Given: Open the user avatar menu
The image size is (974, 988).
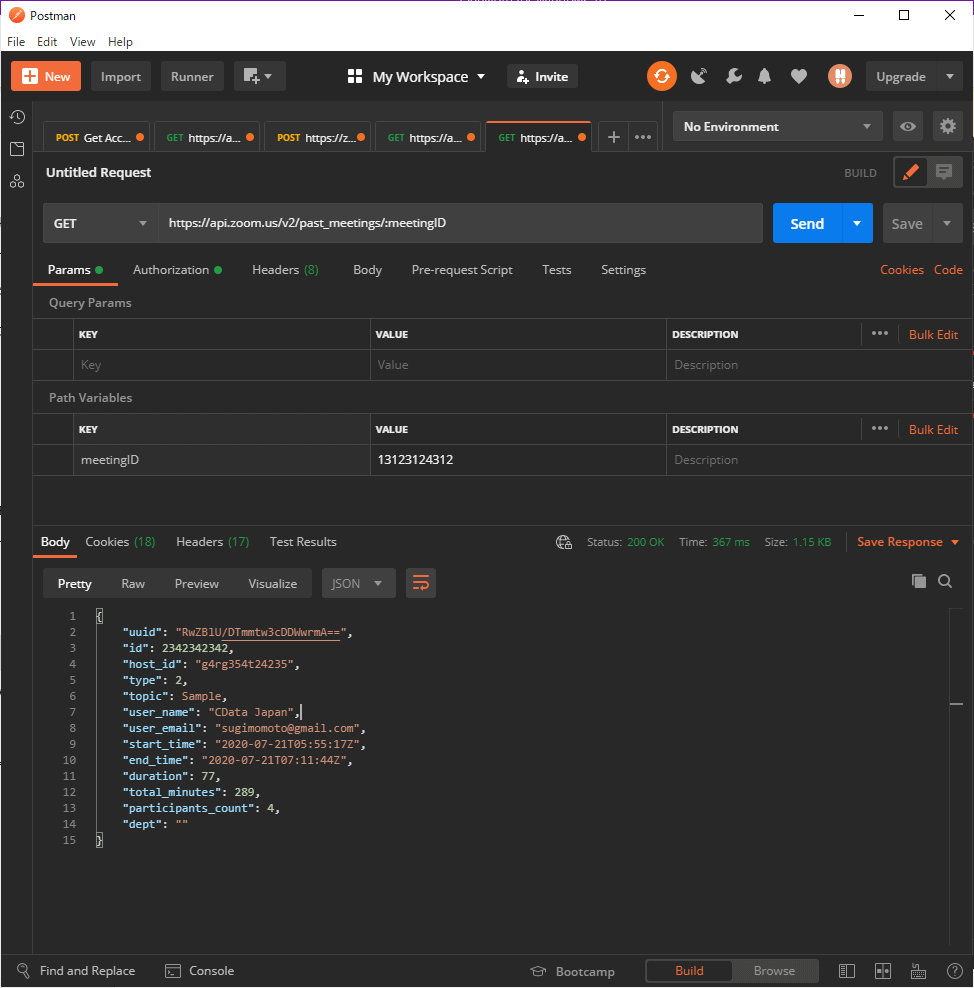Looking at the screenshot, I should pos(839,77).
